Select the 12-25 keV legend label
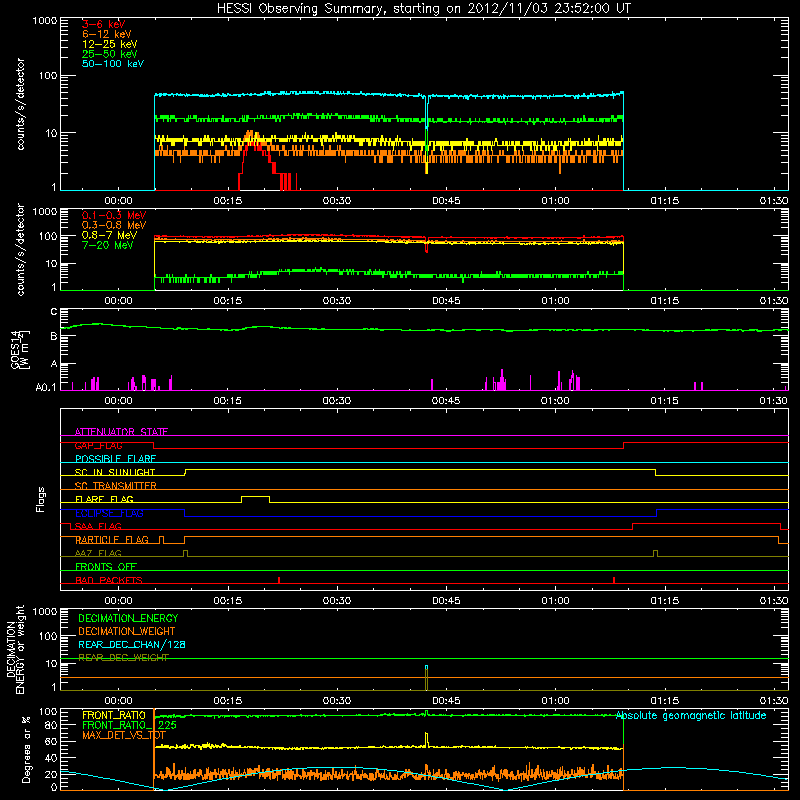The height and width of the screenshot is (800, 800). [110, 44]
